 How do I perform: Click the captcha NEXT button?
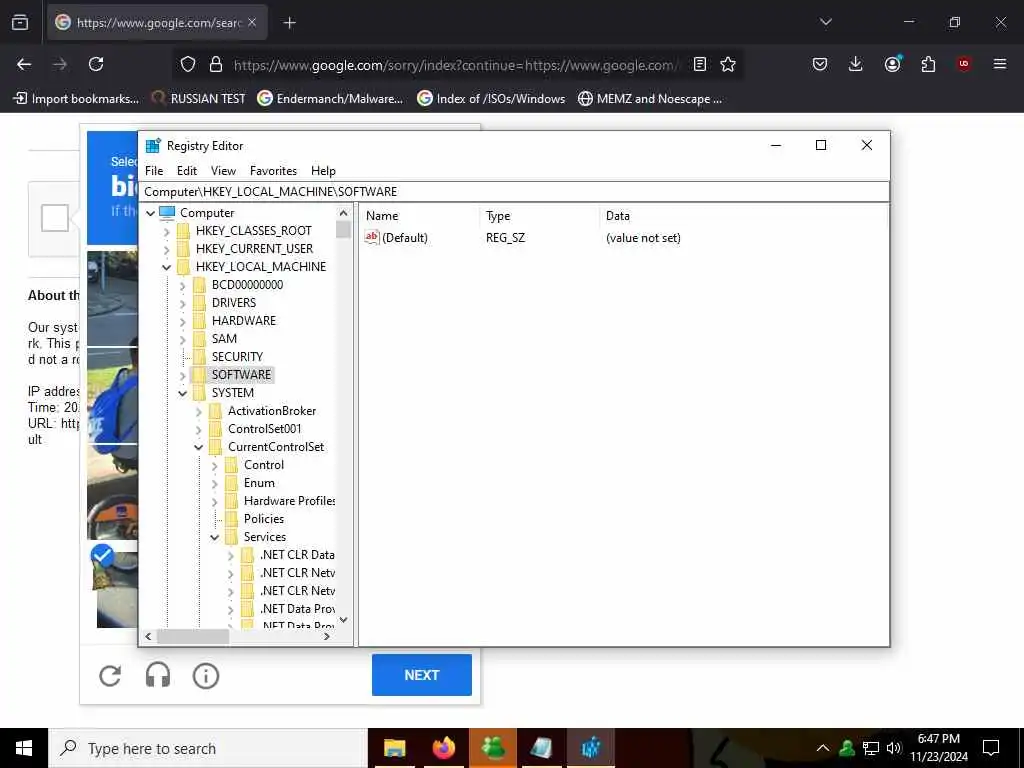click(x=422, y=675)
